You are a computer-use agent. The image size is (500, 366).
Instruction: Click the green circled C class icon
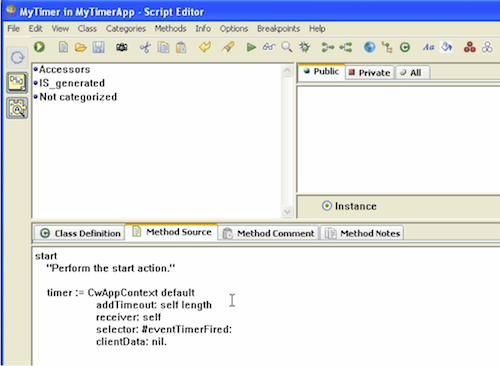[405, 47]
